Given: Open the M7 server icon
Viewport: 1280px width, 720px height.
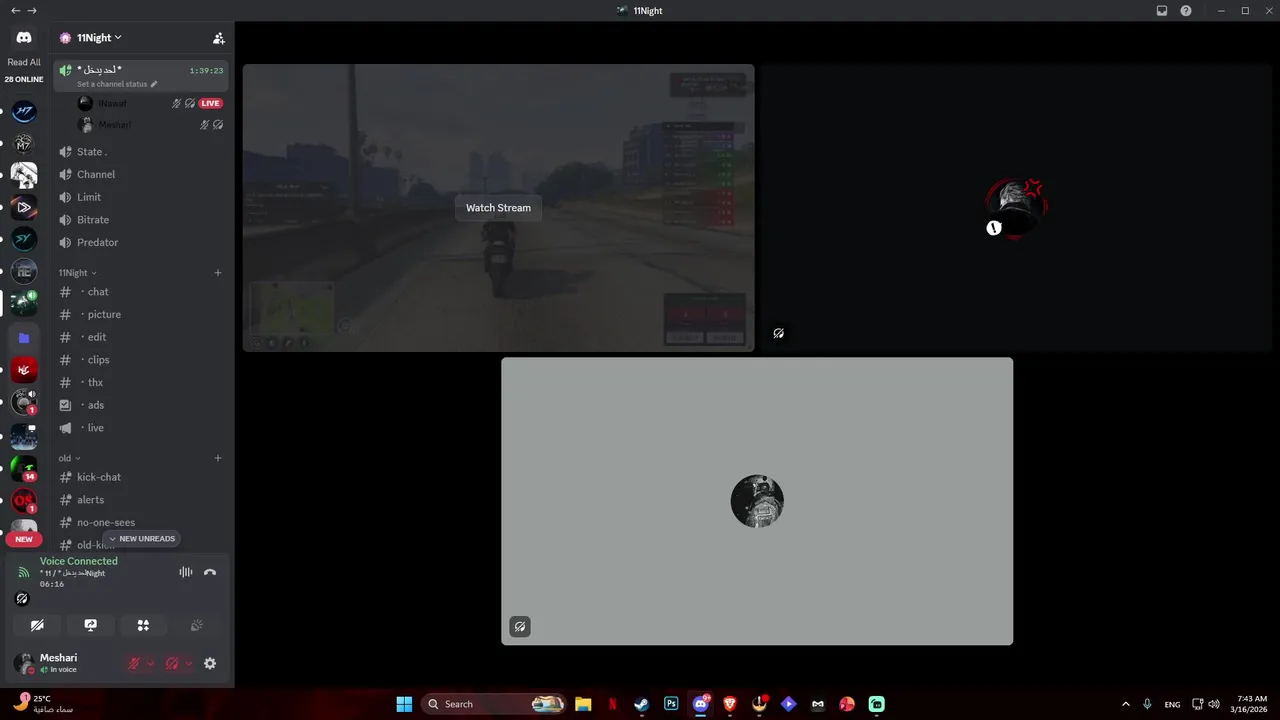Looking at the screenshot, I should point(24,143).
